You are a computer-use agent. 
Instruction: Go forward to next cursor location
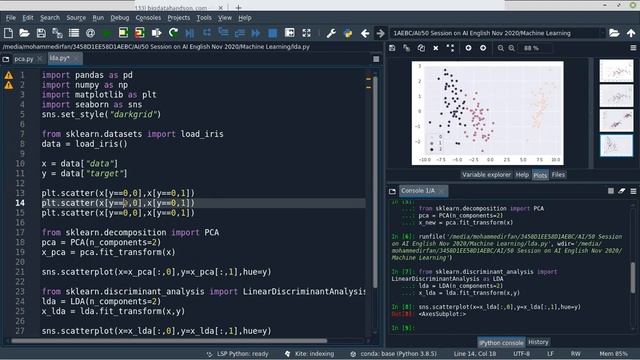[380, 33]
